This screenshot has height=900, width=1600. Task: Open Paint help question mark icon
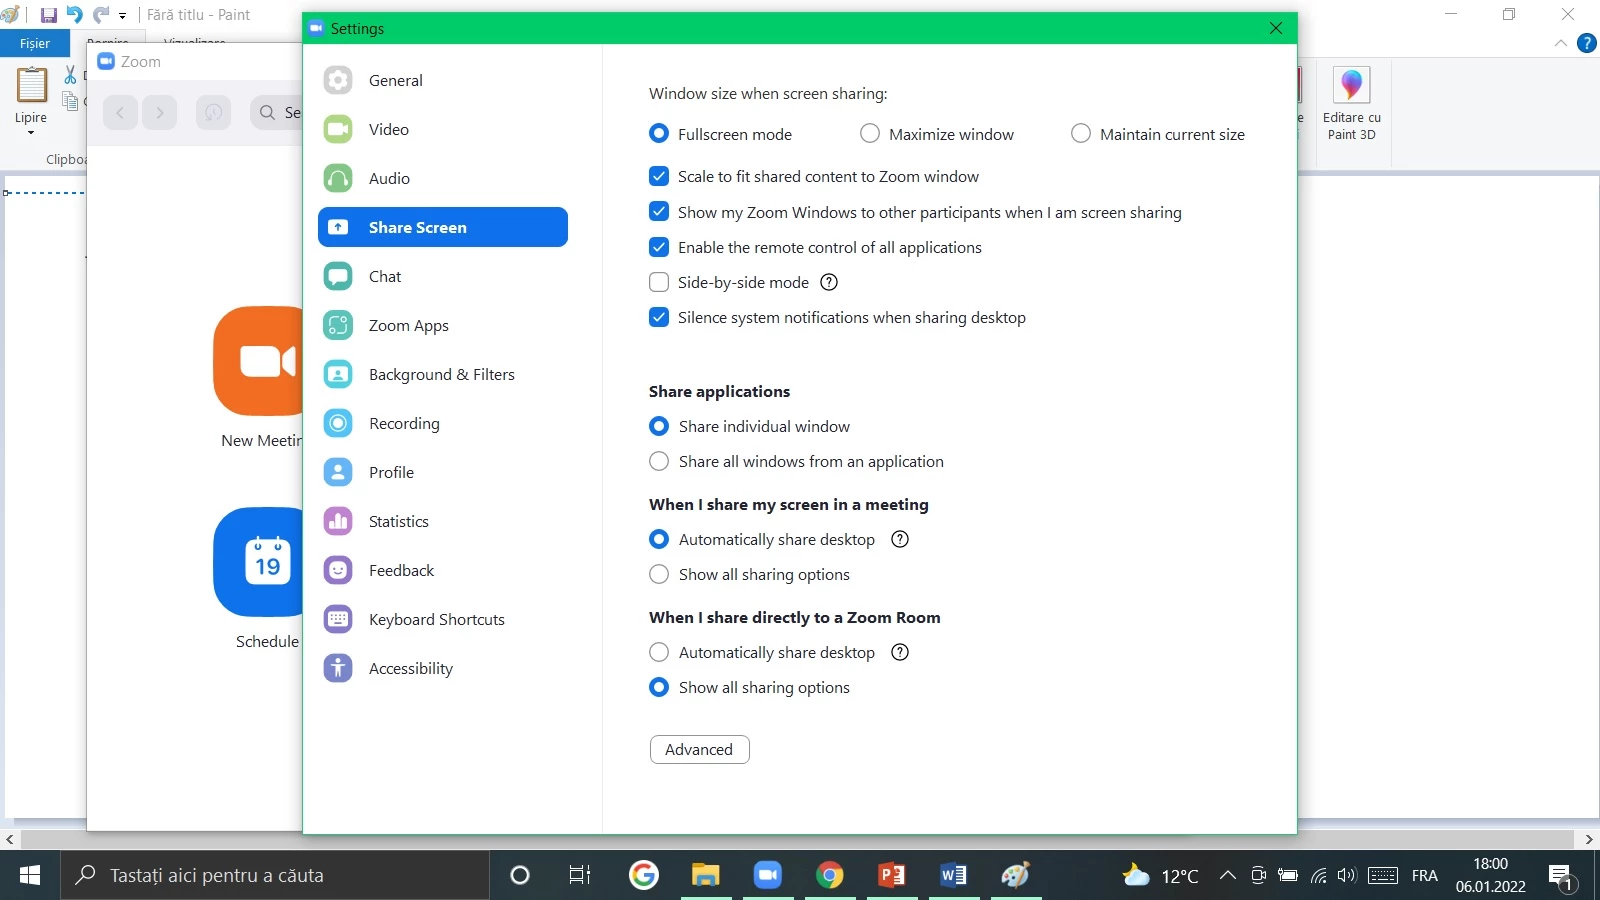(1587, 43)
